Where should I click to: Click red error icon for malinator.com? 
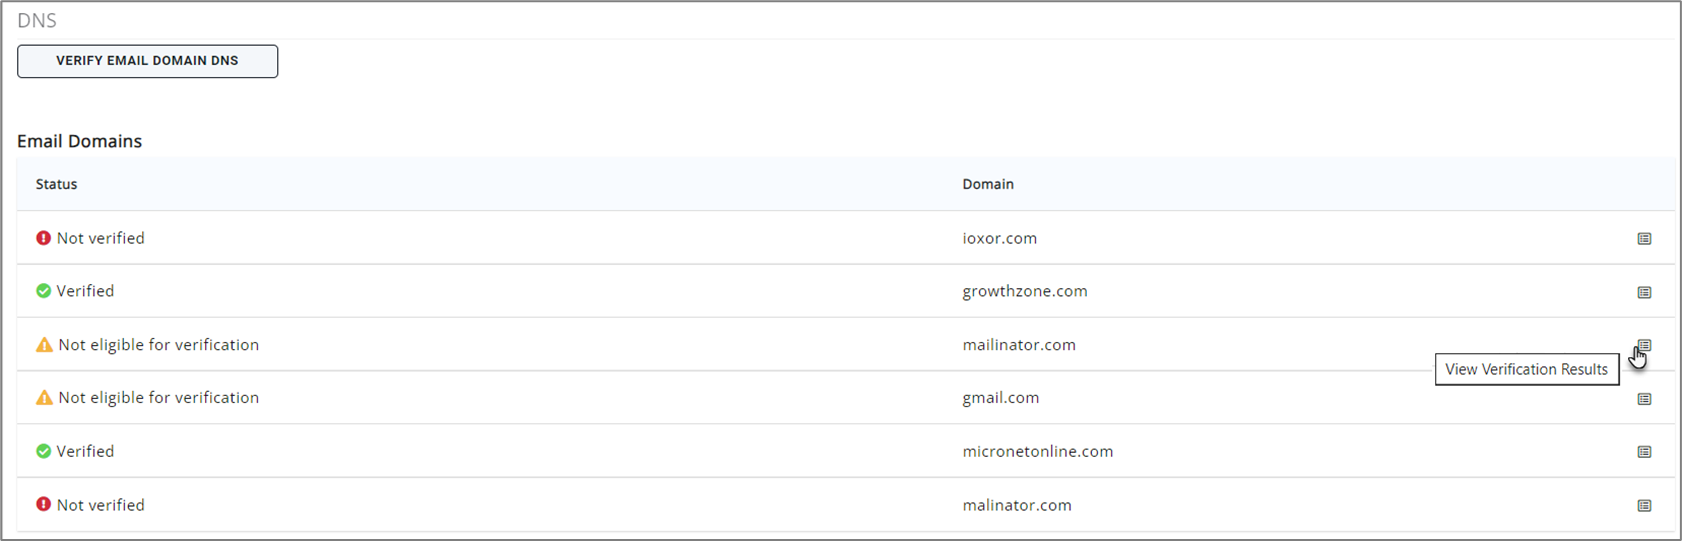click(43, 504)
